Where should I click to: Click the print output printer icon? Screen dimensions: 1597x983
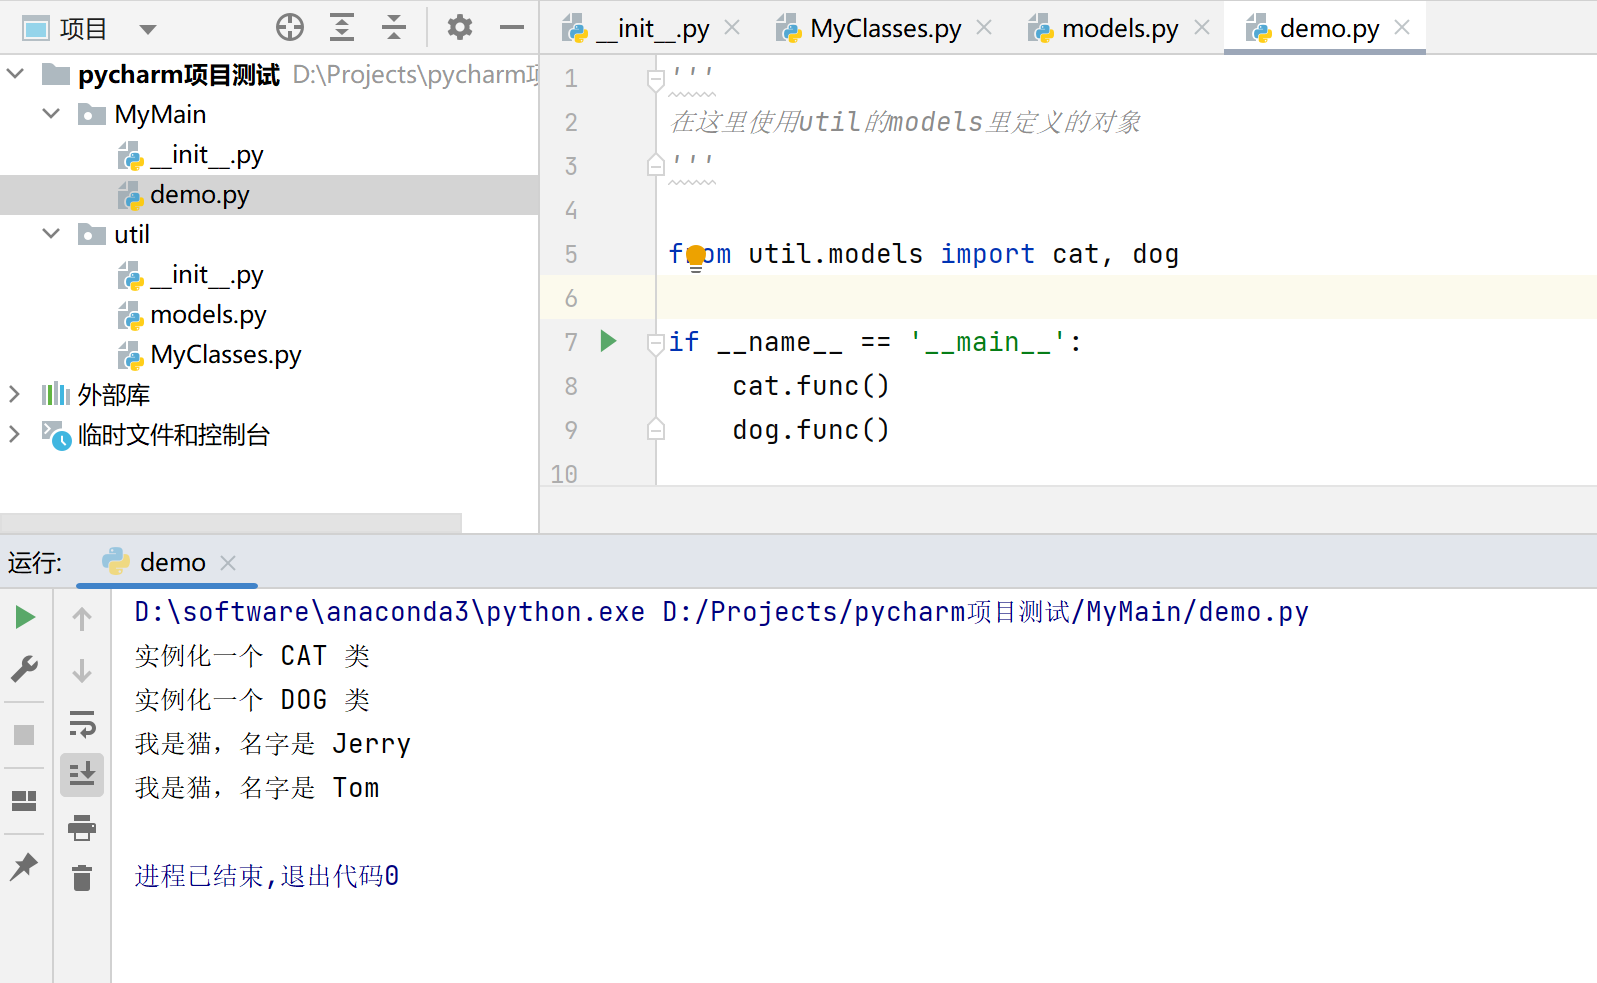pyautogui.click(x=82, y=827)
